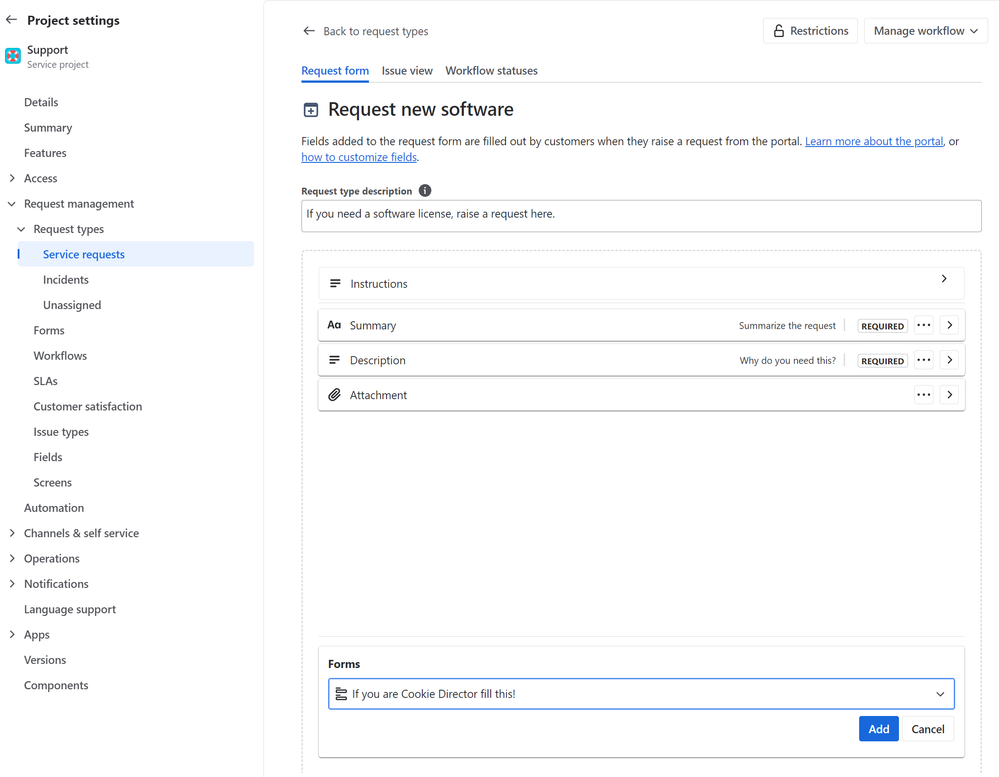Click the Support service project avatar icon
This screenshot has height=777, width=999.
(x=13, y=55)
